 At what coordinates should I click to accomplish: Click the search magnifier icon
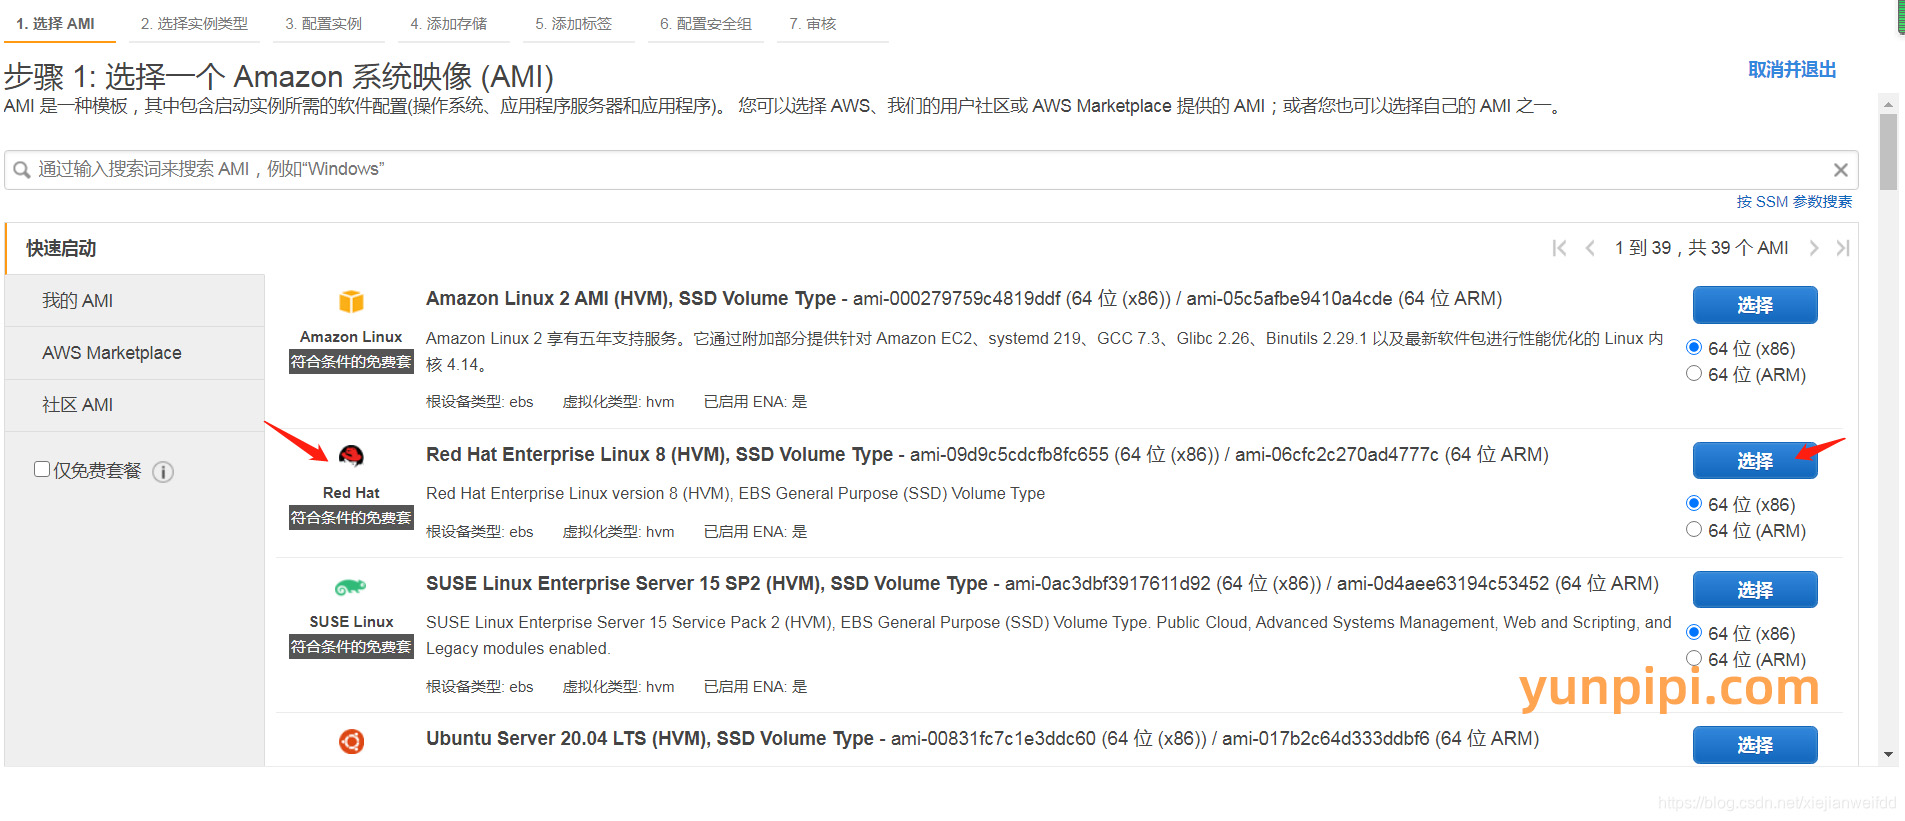pos(21,170)
